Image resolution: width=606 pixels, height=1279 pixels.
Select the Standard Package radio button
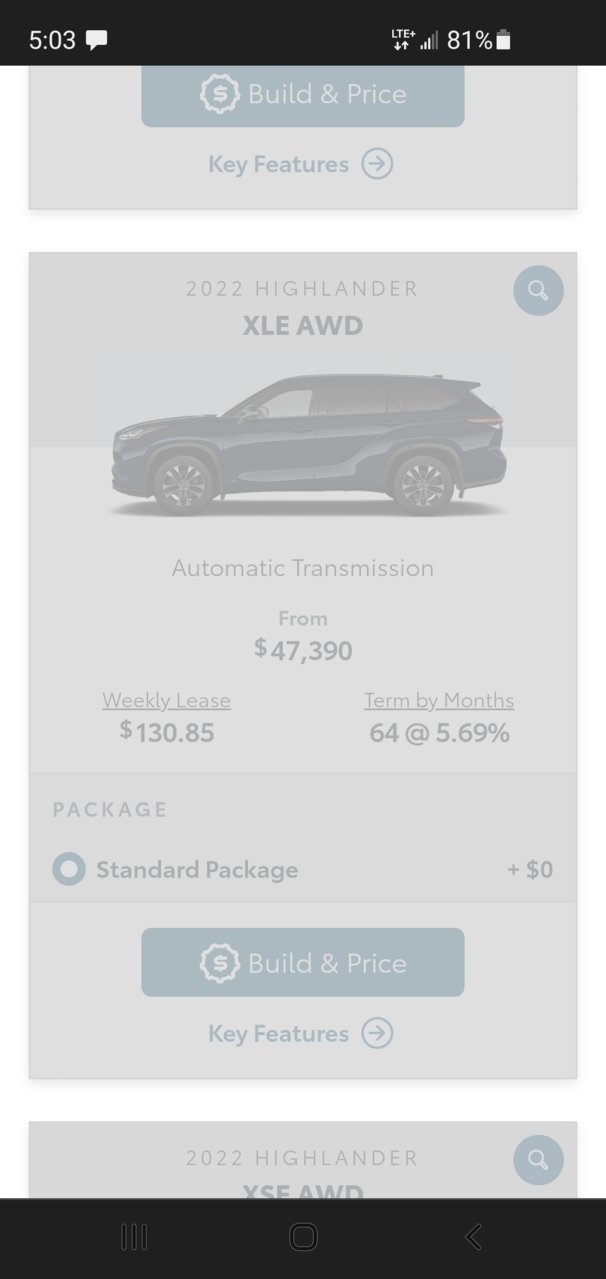point(69,869)
